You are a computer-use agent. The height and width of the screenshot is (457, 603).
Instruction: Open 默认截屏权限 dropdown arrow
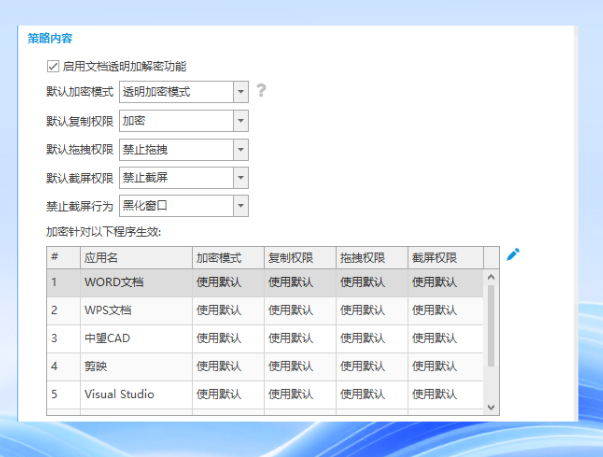(241, 178)
